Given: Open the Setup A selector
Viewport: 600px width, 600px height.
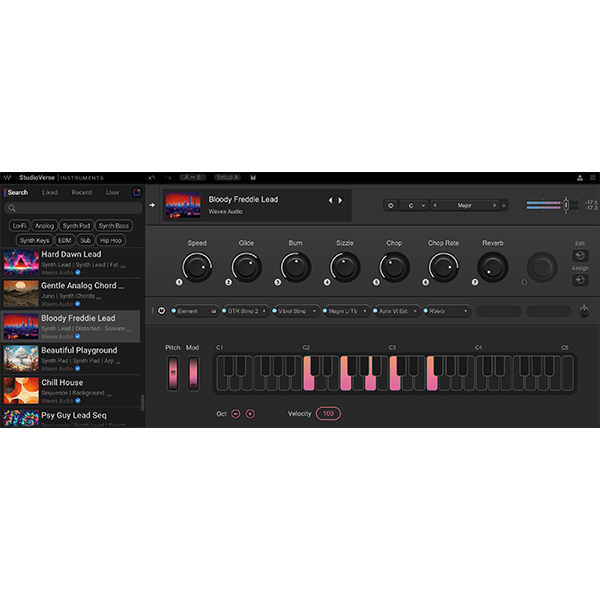Looking at the screenshot, I should 227,177.
